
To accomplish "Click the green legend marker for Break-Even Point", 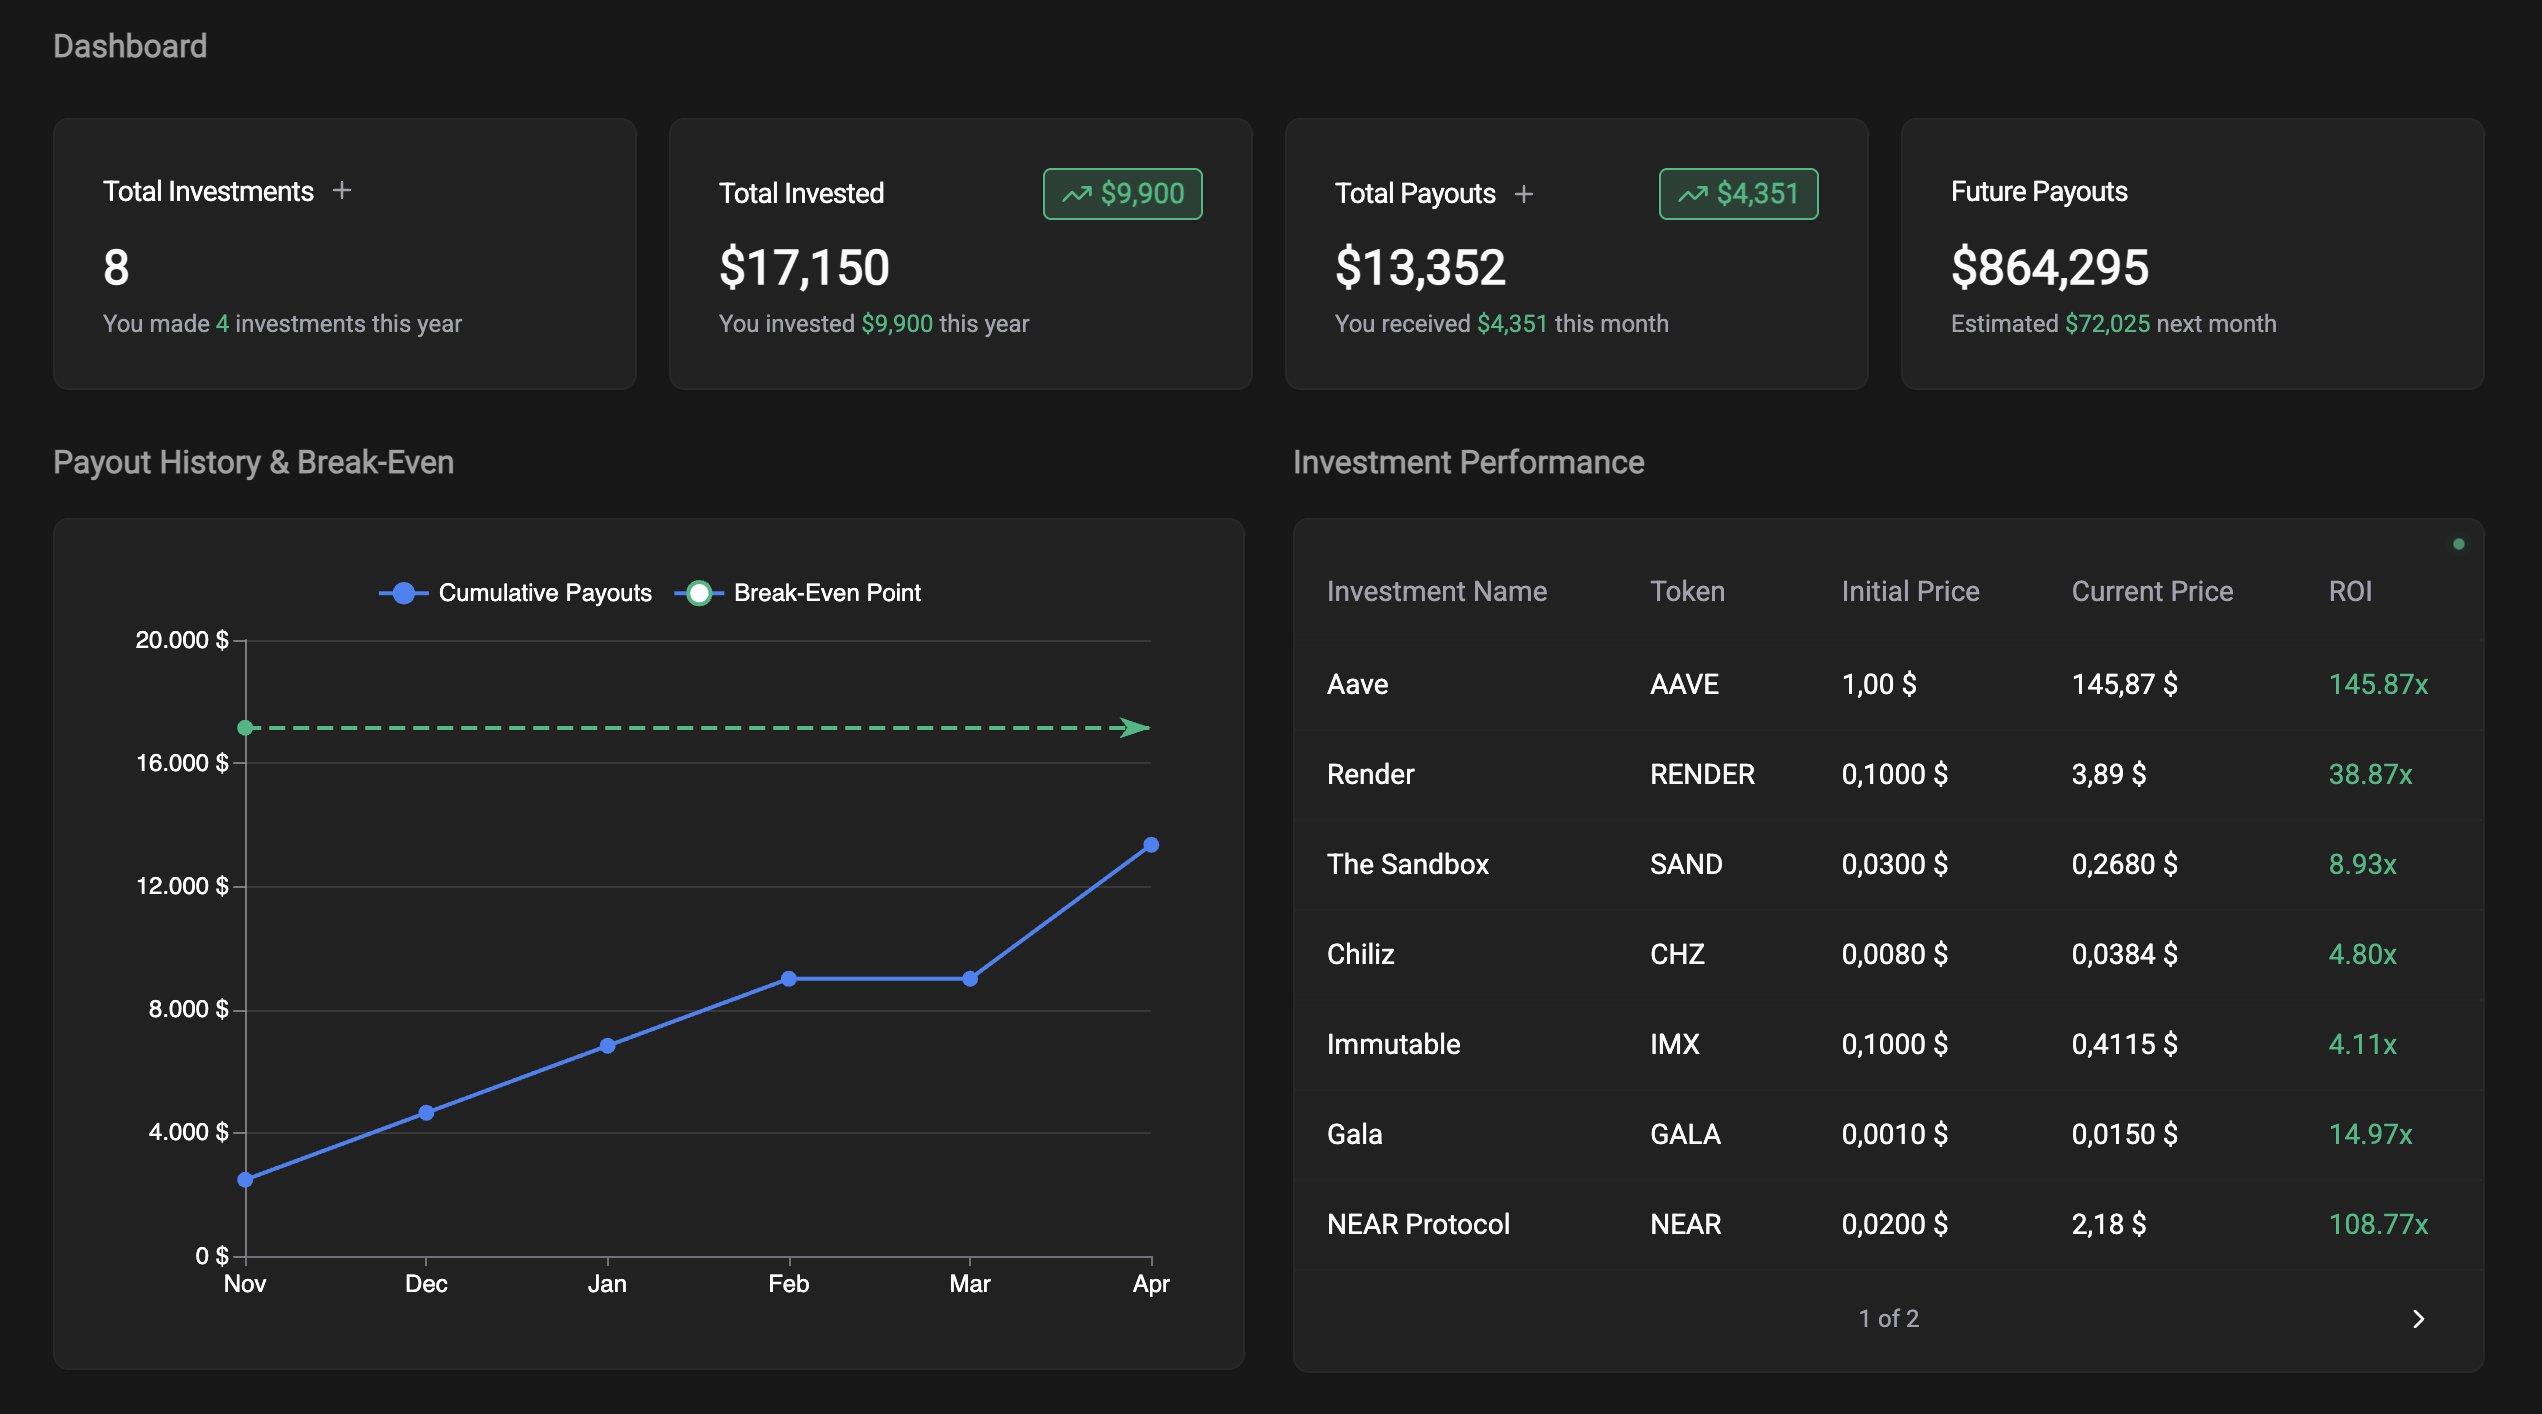I will [700, 592].
